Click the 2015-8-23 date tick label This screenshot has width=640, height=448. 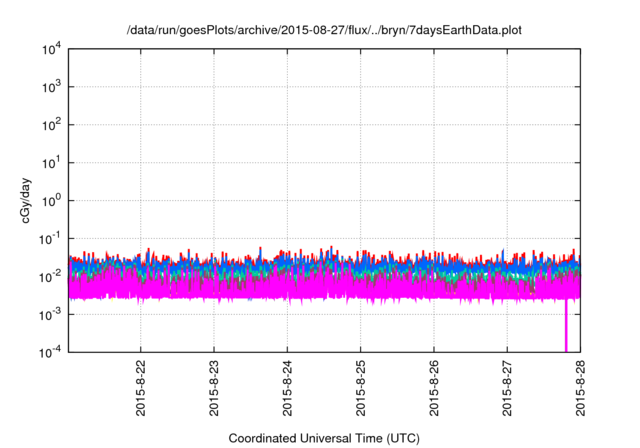click(x=214, y=388)
